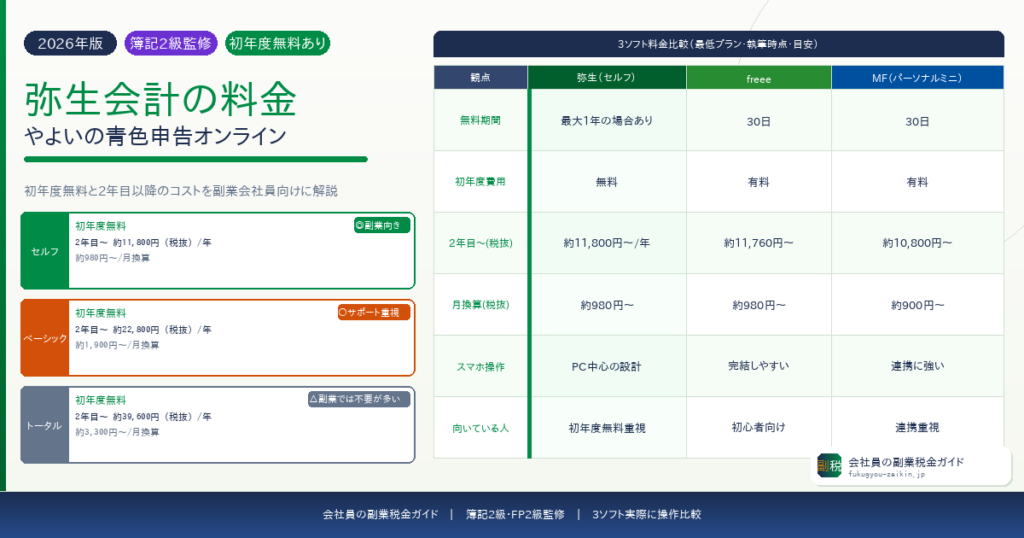Click the 副税 logo icon
Screen dimensions: 1024x538
coord(829,466)
